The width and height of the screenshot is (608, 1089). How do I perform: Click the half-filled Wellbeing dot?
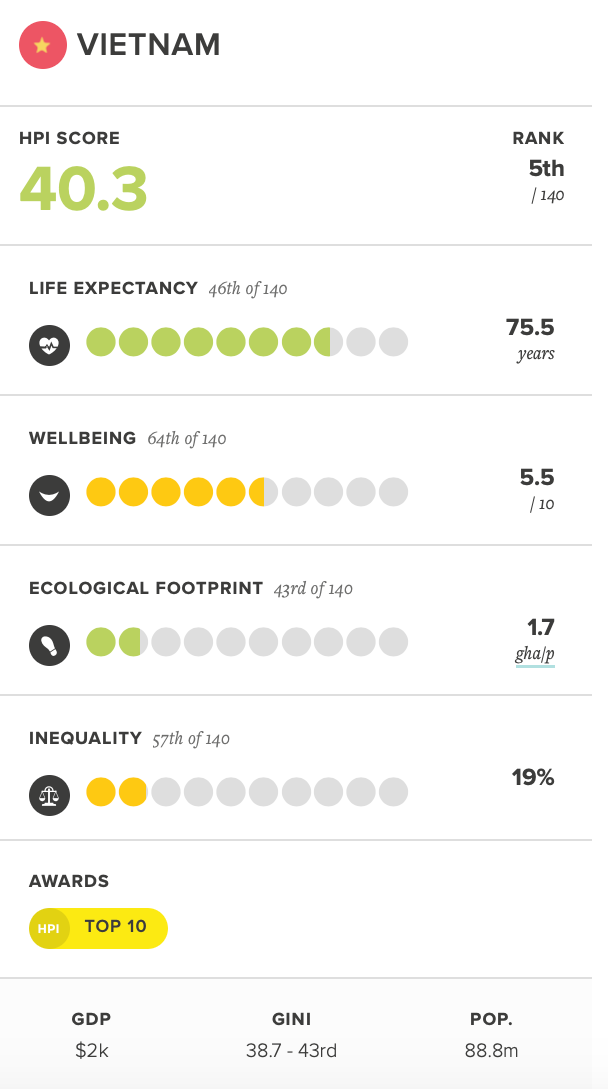pos(263,492)
